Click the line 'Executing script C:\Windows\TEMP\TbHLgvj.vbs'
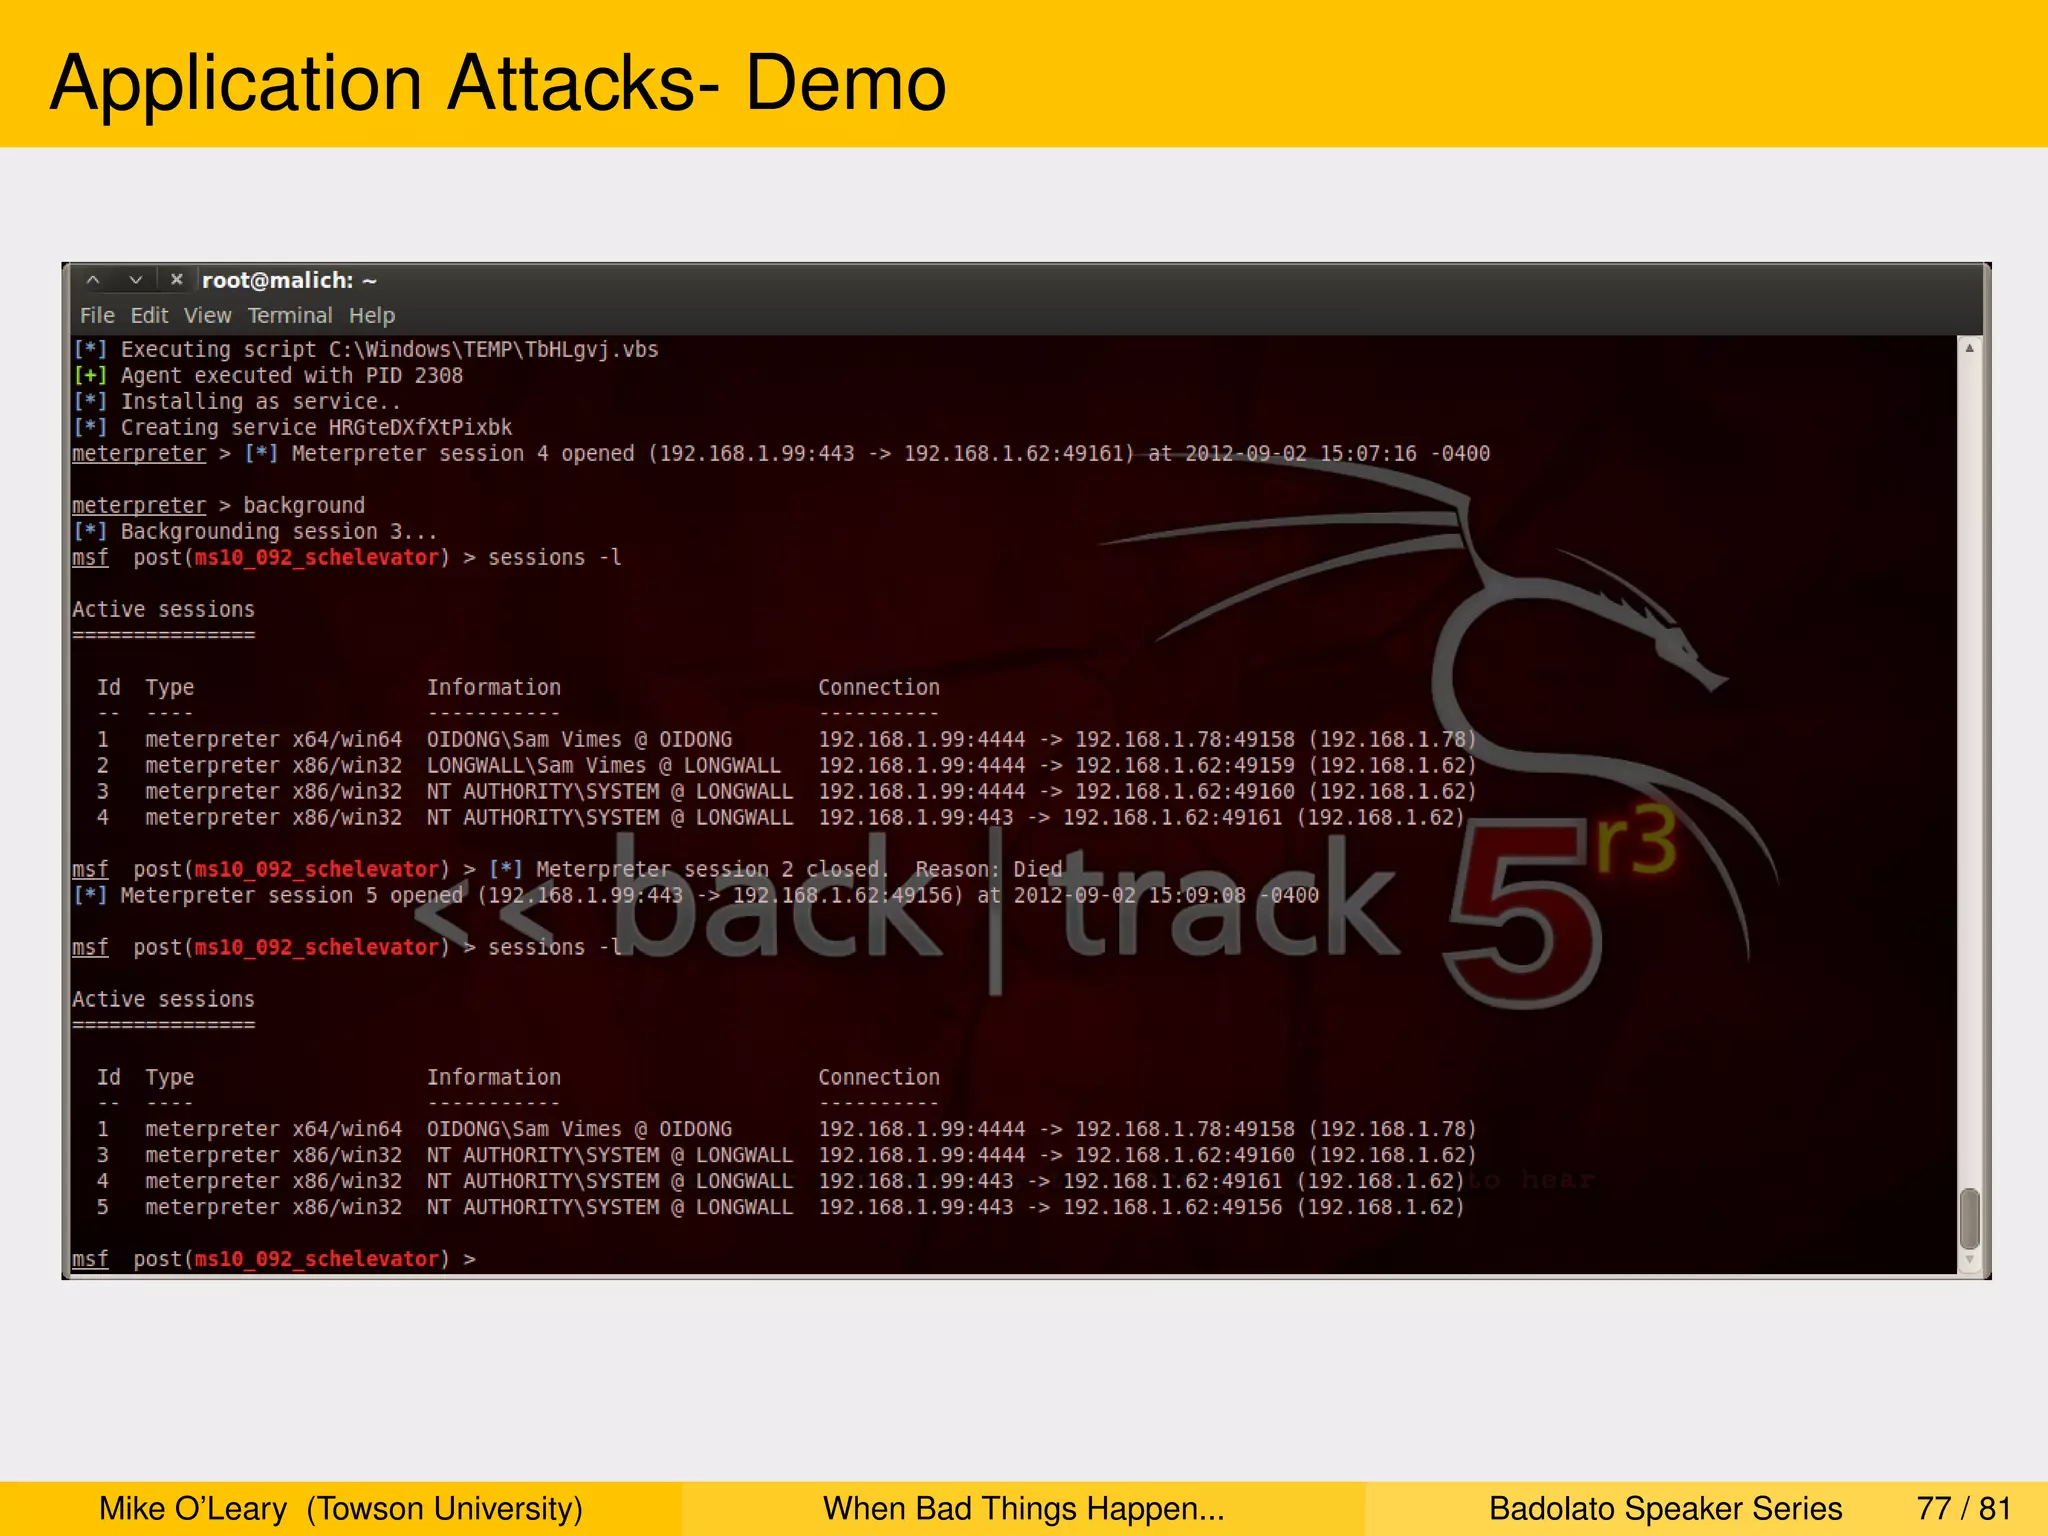 365,350
